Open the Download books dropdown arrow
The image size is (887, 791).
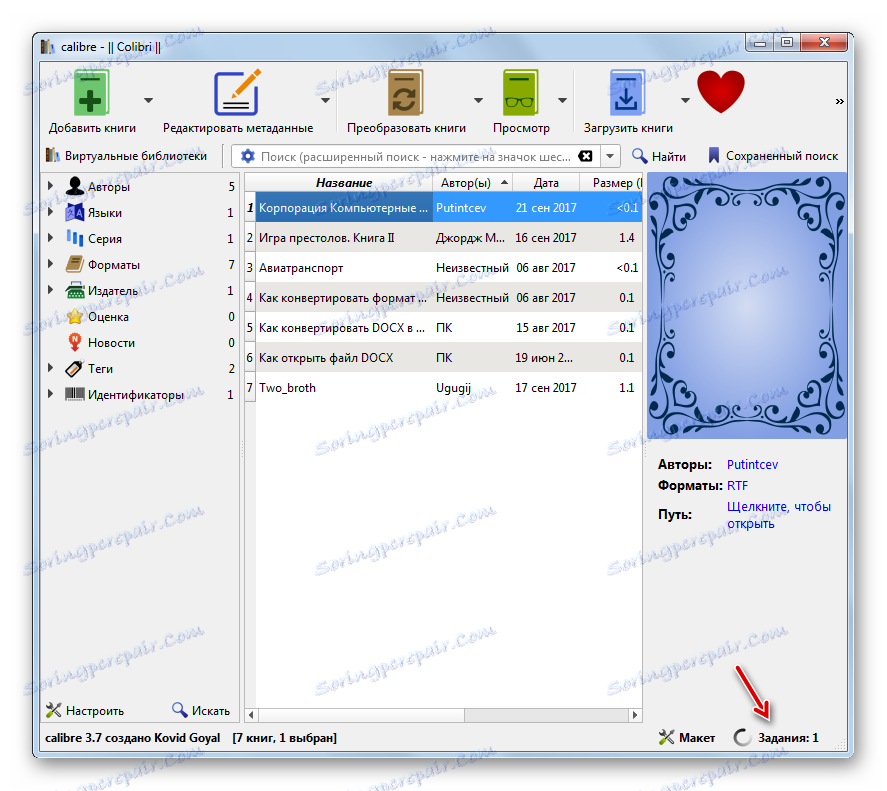[685, 100]
